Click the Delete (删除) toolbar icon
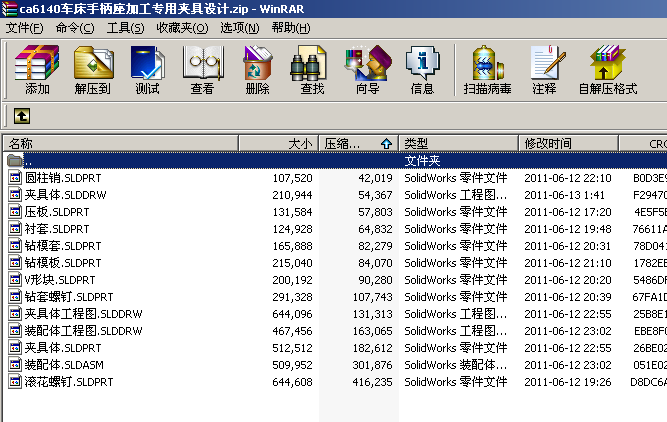Image resolution: width=667 pixels, height=422 pixels. pyautogui.click(x=257, y=63)
